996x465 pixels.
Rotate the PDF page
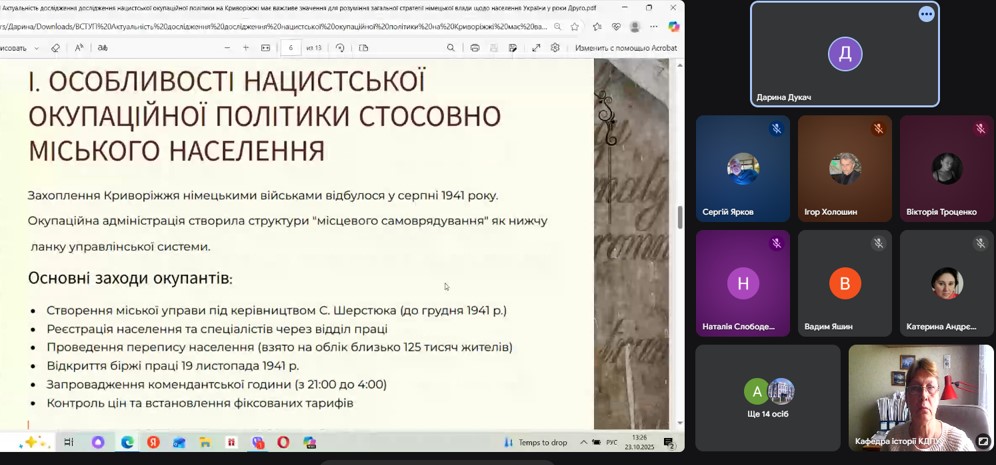tap(340, 48)
